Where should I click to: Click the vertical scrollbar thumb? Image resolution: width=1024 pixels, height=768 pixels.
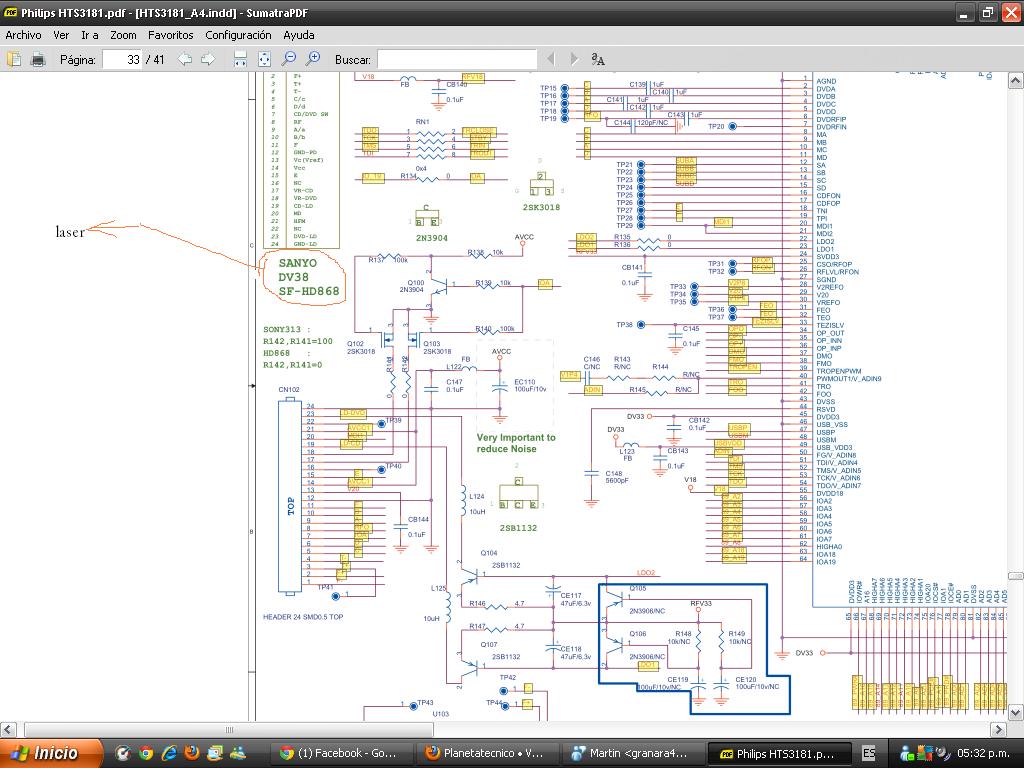[x=1016, y=575]
